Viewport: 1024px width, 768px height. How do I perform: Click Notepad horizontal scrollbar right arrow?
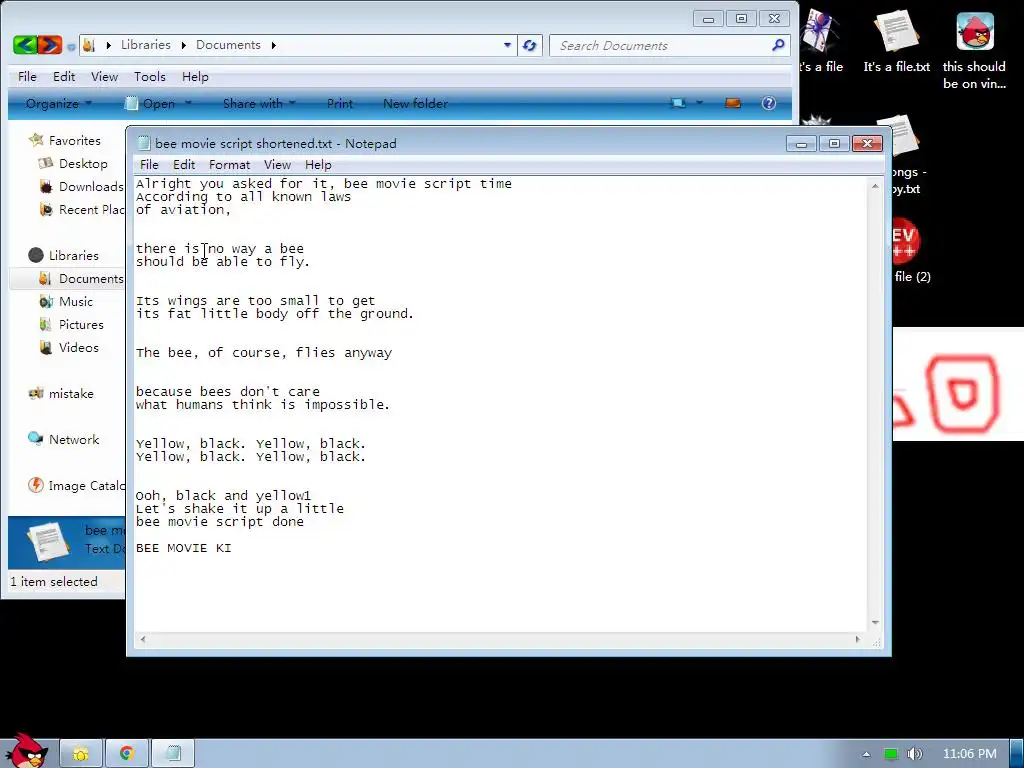click(x=857, y=639)
